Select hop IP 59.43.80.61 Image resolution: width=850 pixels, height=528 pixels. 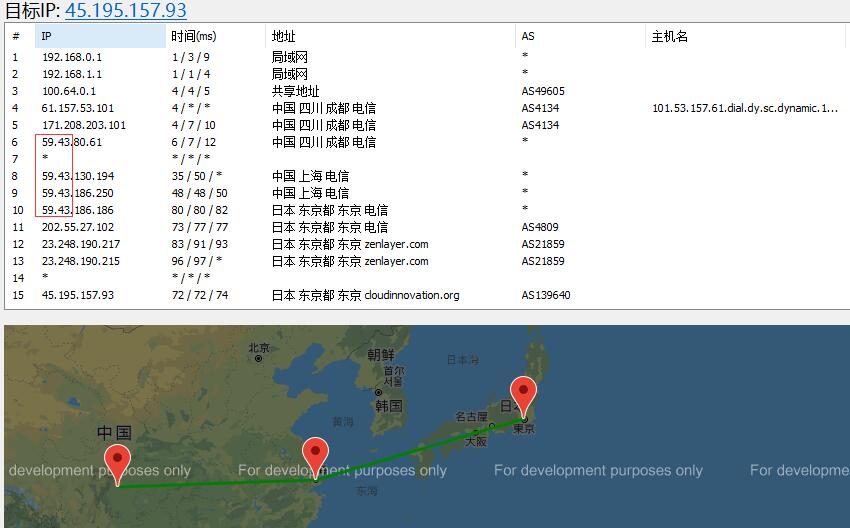pyautogui.click(x=72, y=142)
